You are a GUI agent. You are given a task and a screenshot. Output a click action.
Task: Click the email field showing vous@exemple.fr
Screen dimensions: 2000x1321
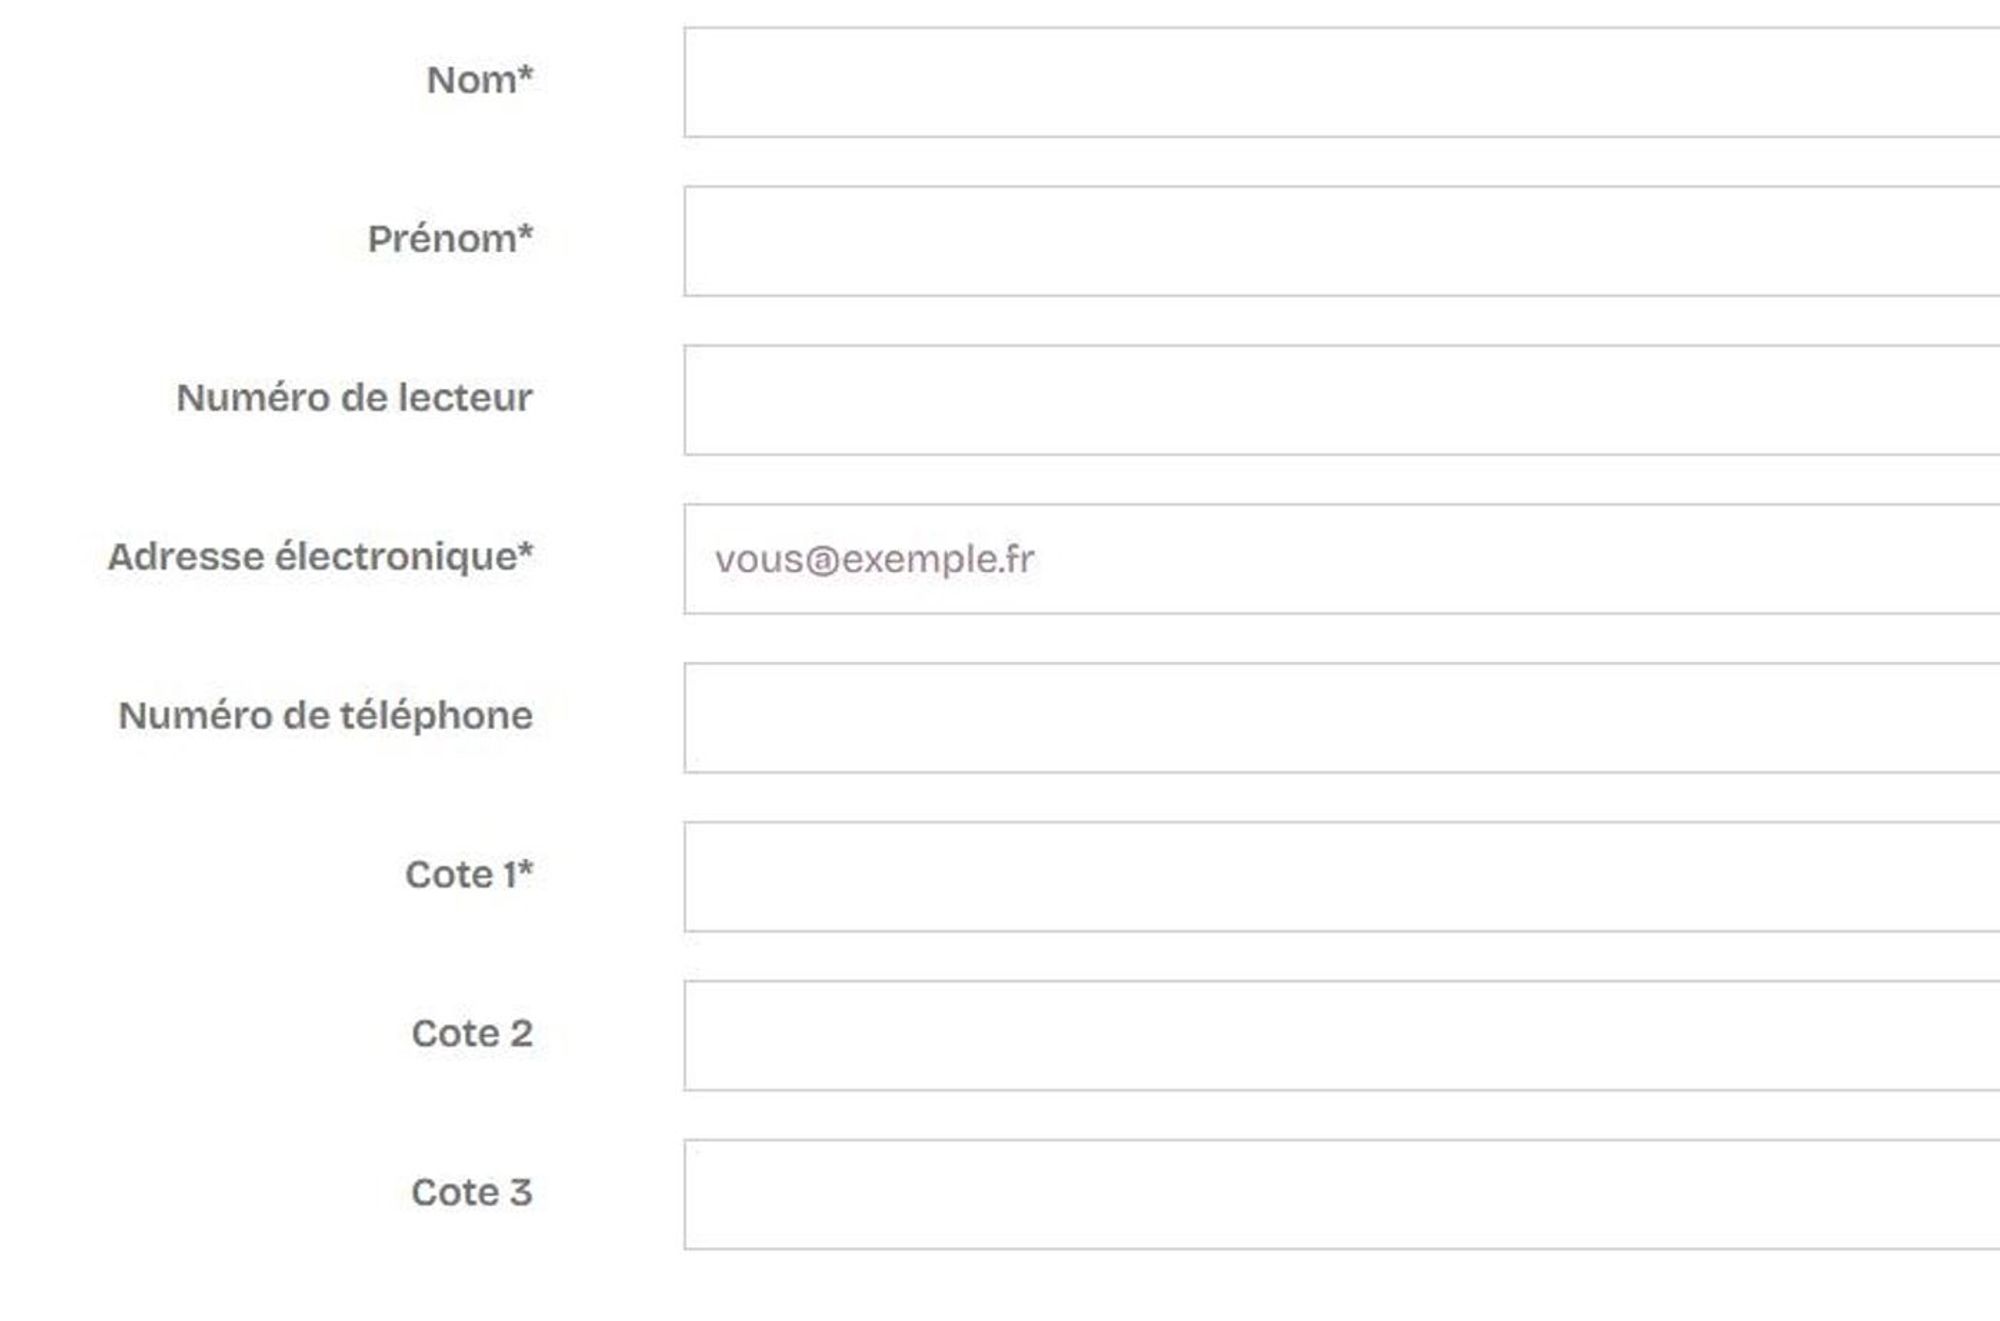point(1340,559)
